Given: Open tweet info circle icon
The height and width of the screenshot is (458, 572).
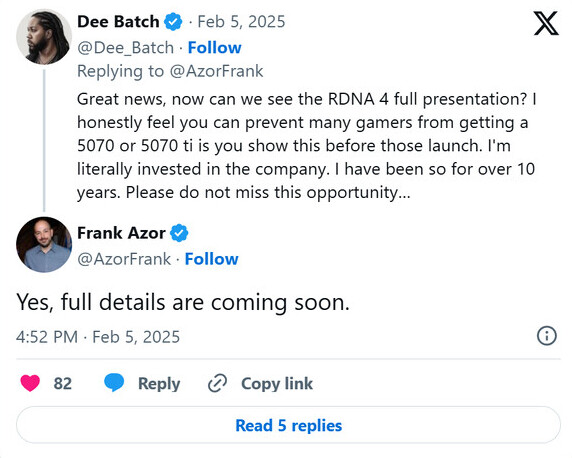Looking at the screenshot, I should 547,336.
